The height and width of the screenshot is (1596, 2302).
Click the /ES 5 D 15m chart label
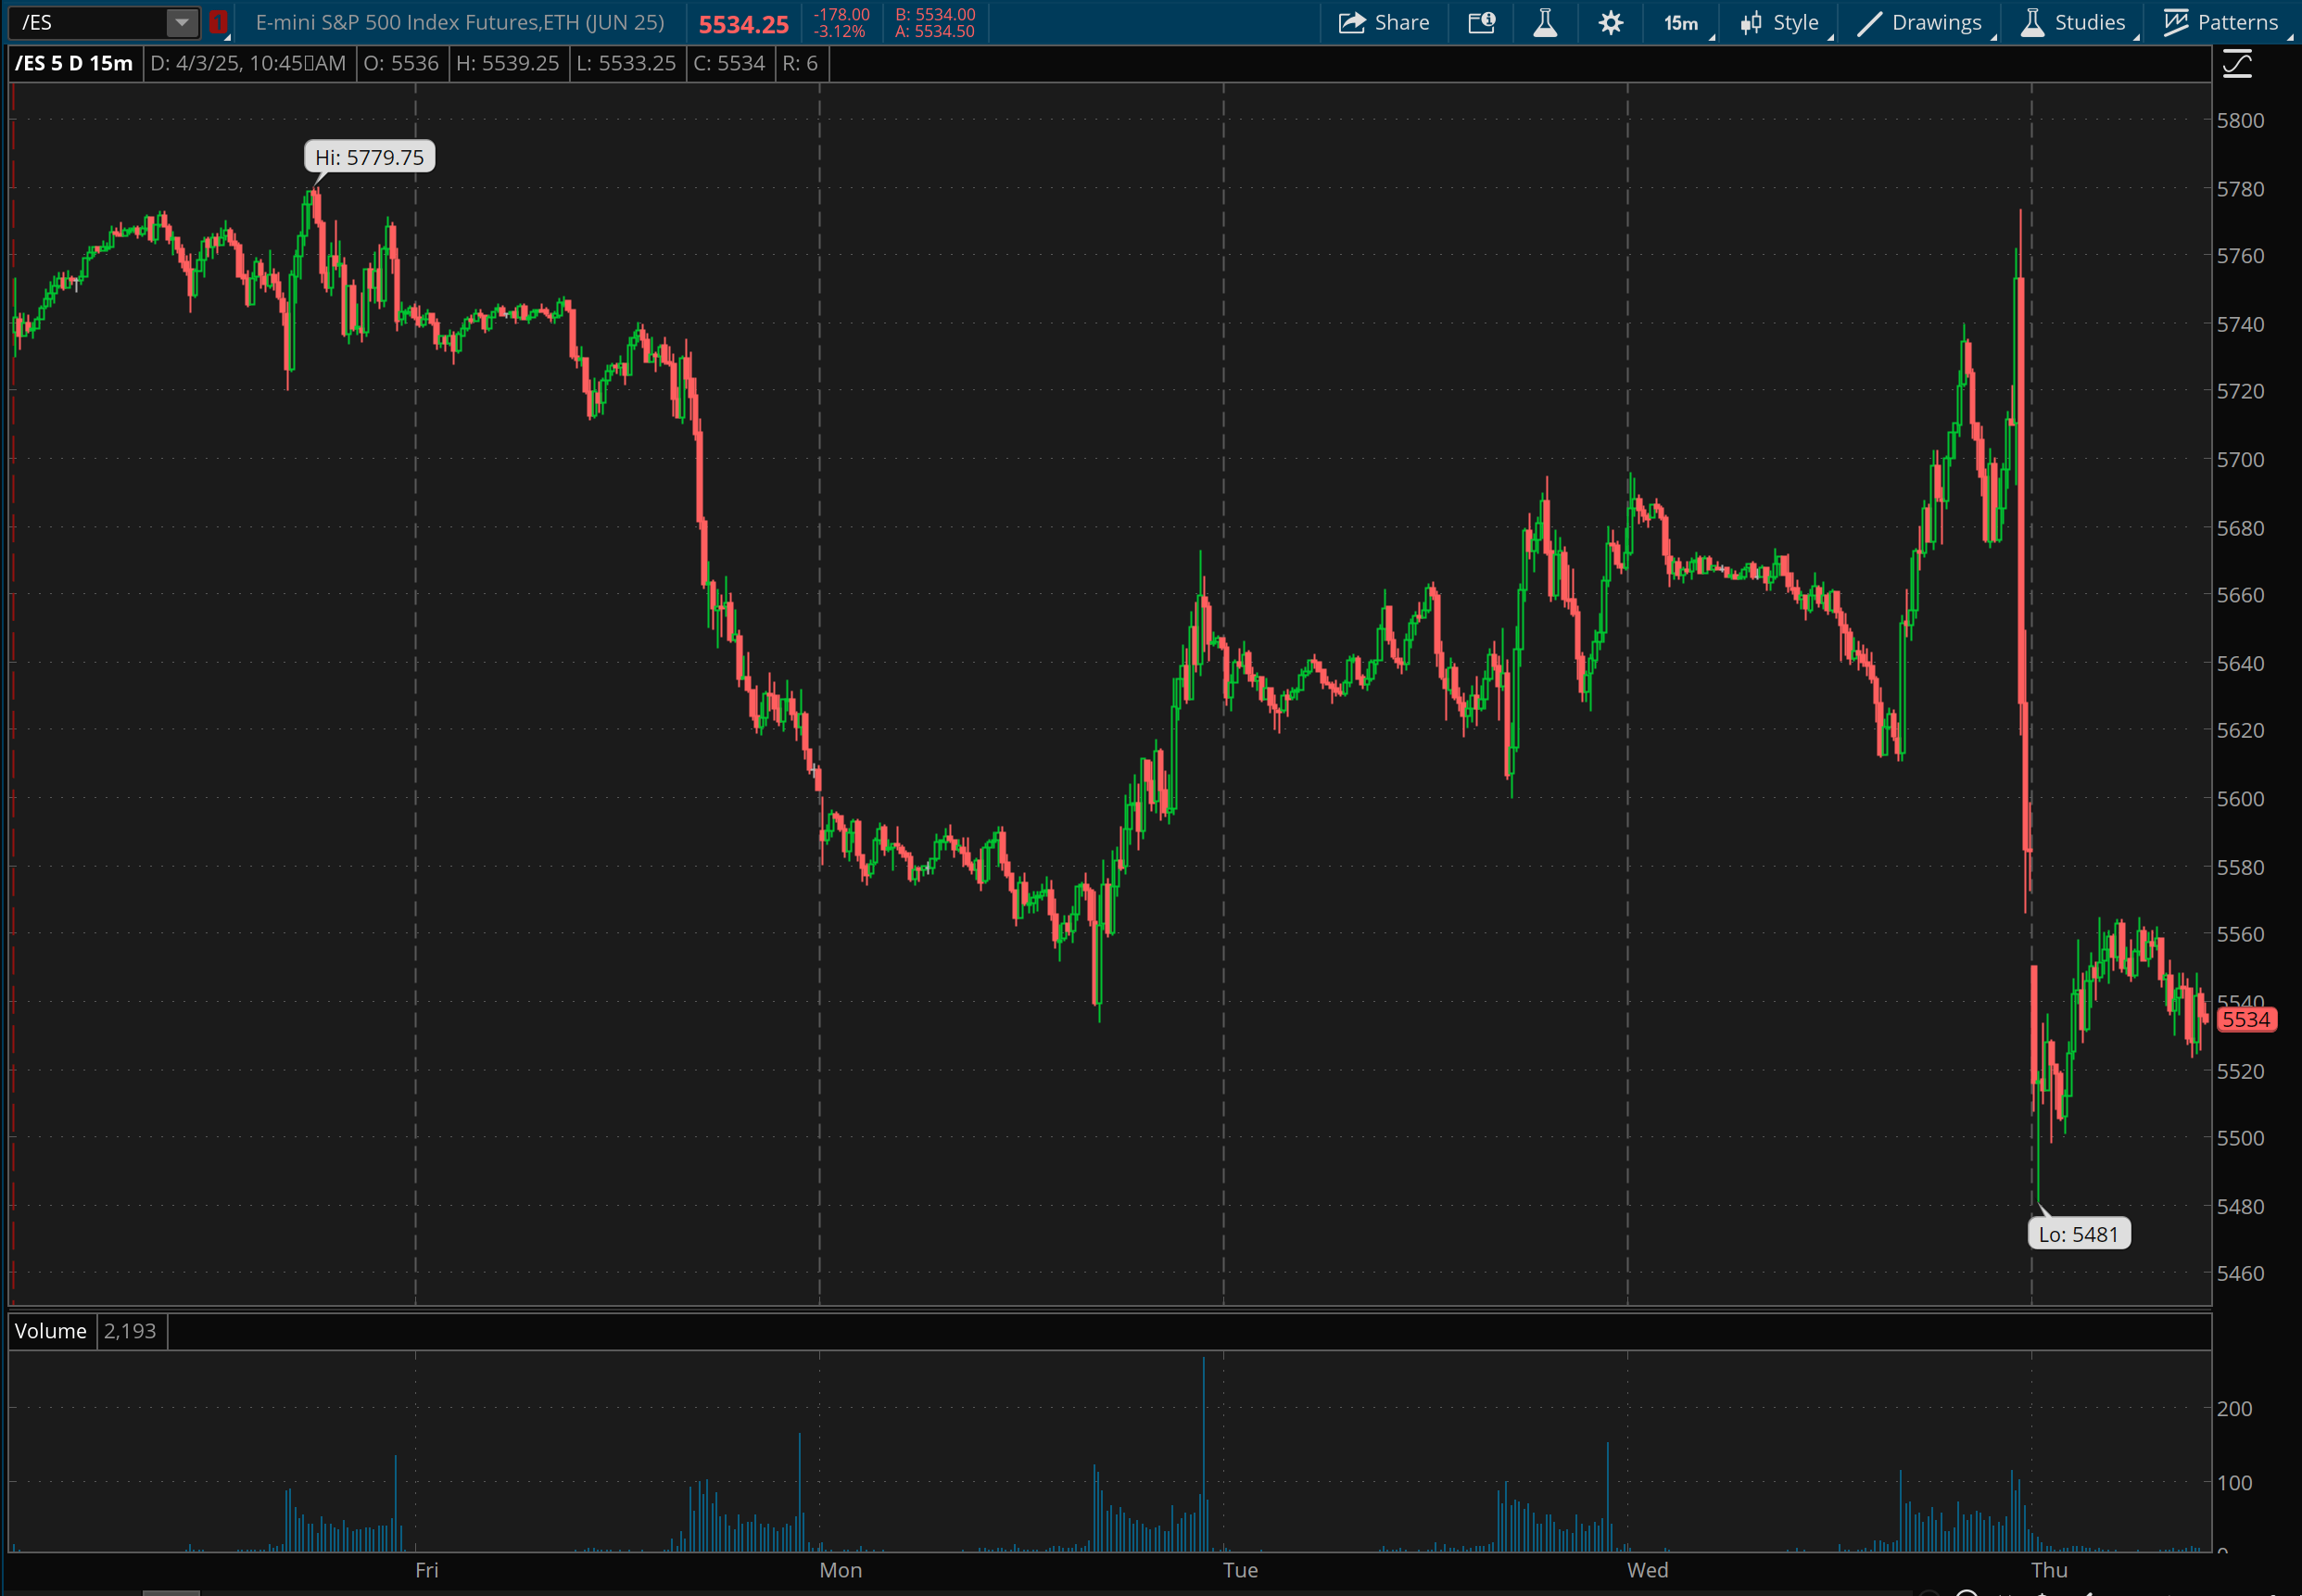pos(74,64)
